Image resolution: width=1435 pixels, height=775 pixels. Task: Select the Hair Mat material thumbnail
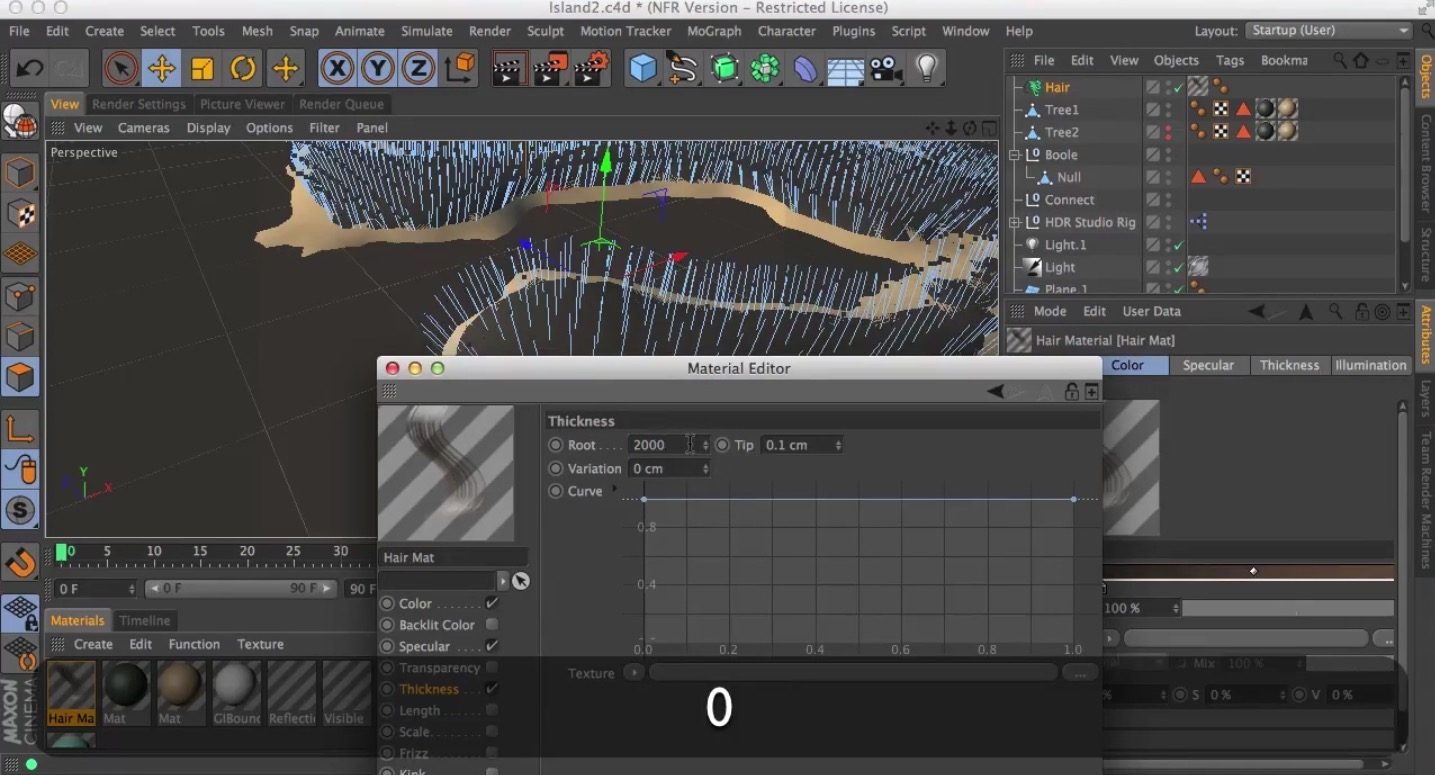tap(71, 692)
